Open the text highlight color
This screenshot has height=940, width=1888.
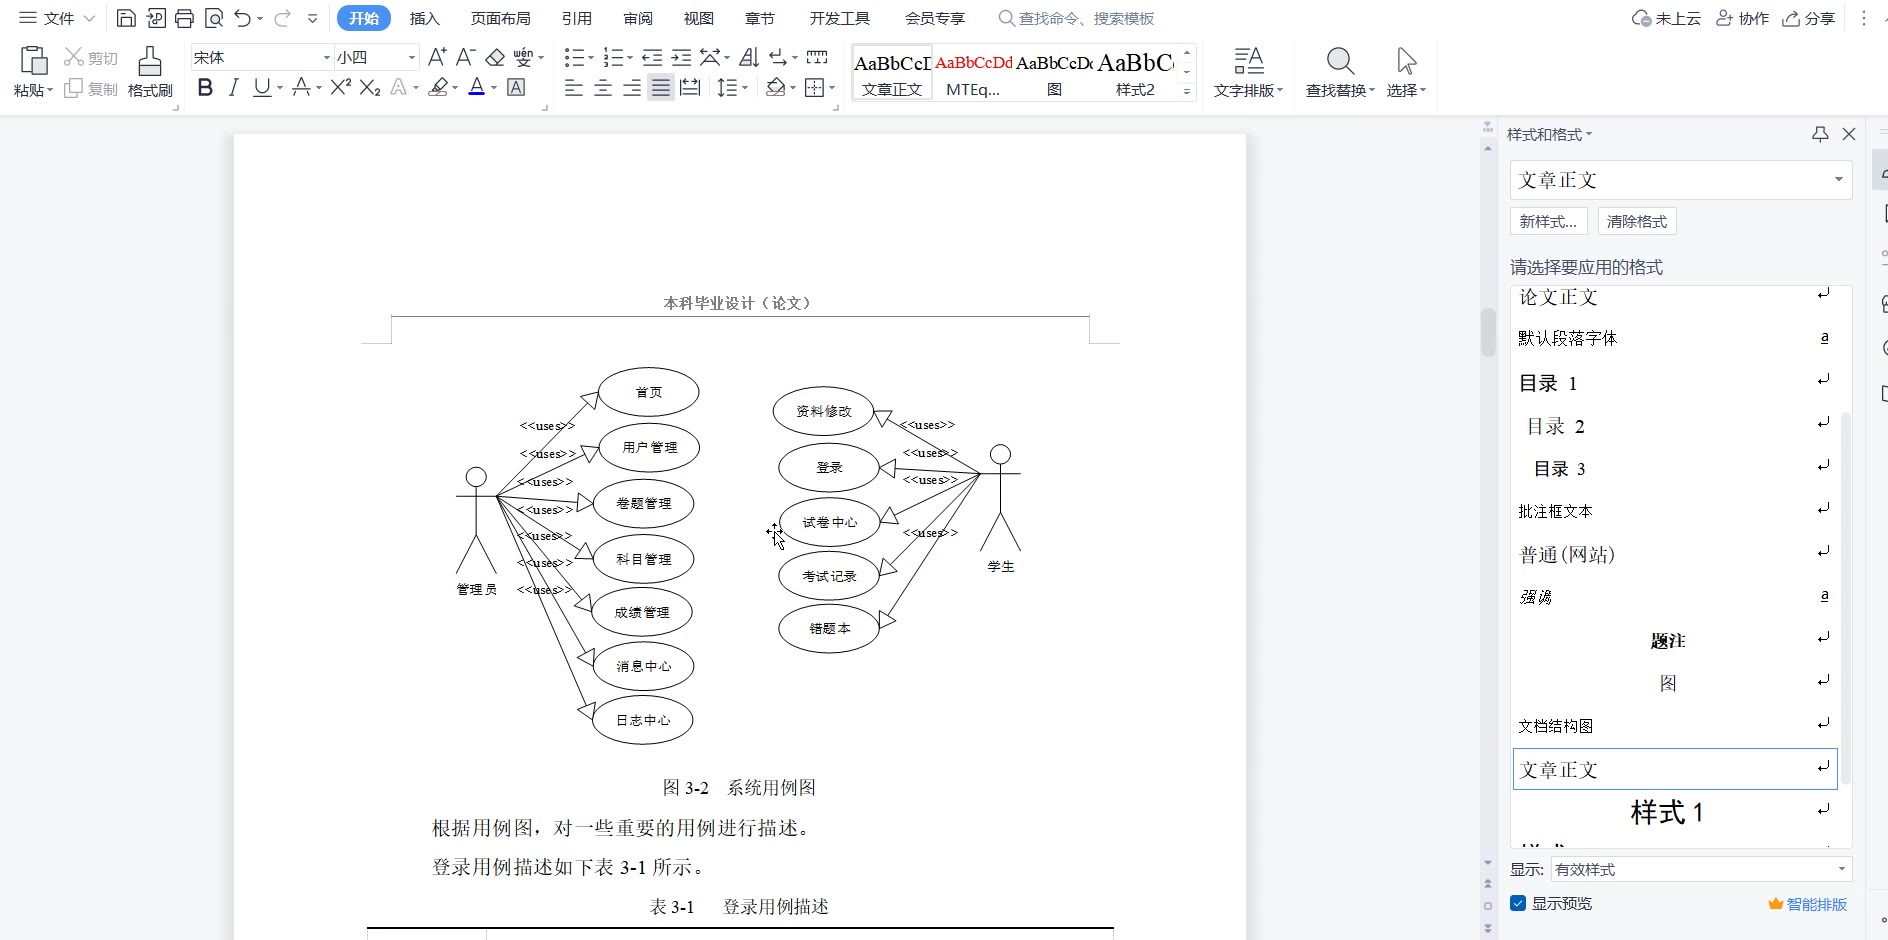pyautogui.click(x=438, y=88)
